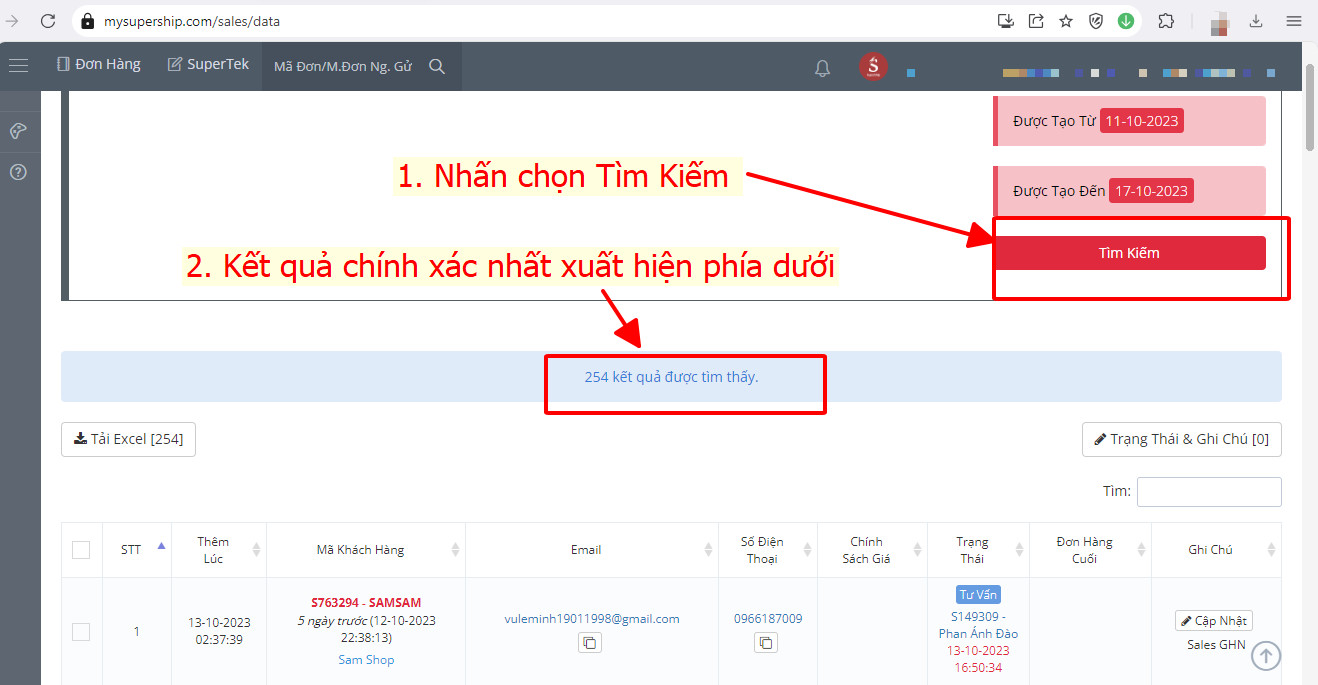Click the browser address bar URL
Viewport: 1318px width, 685px height.
(192, 20)
